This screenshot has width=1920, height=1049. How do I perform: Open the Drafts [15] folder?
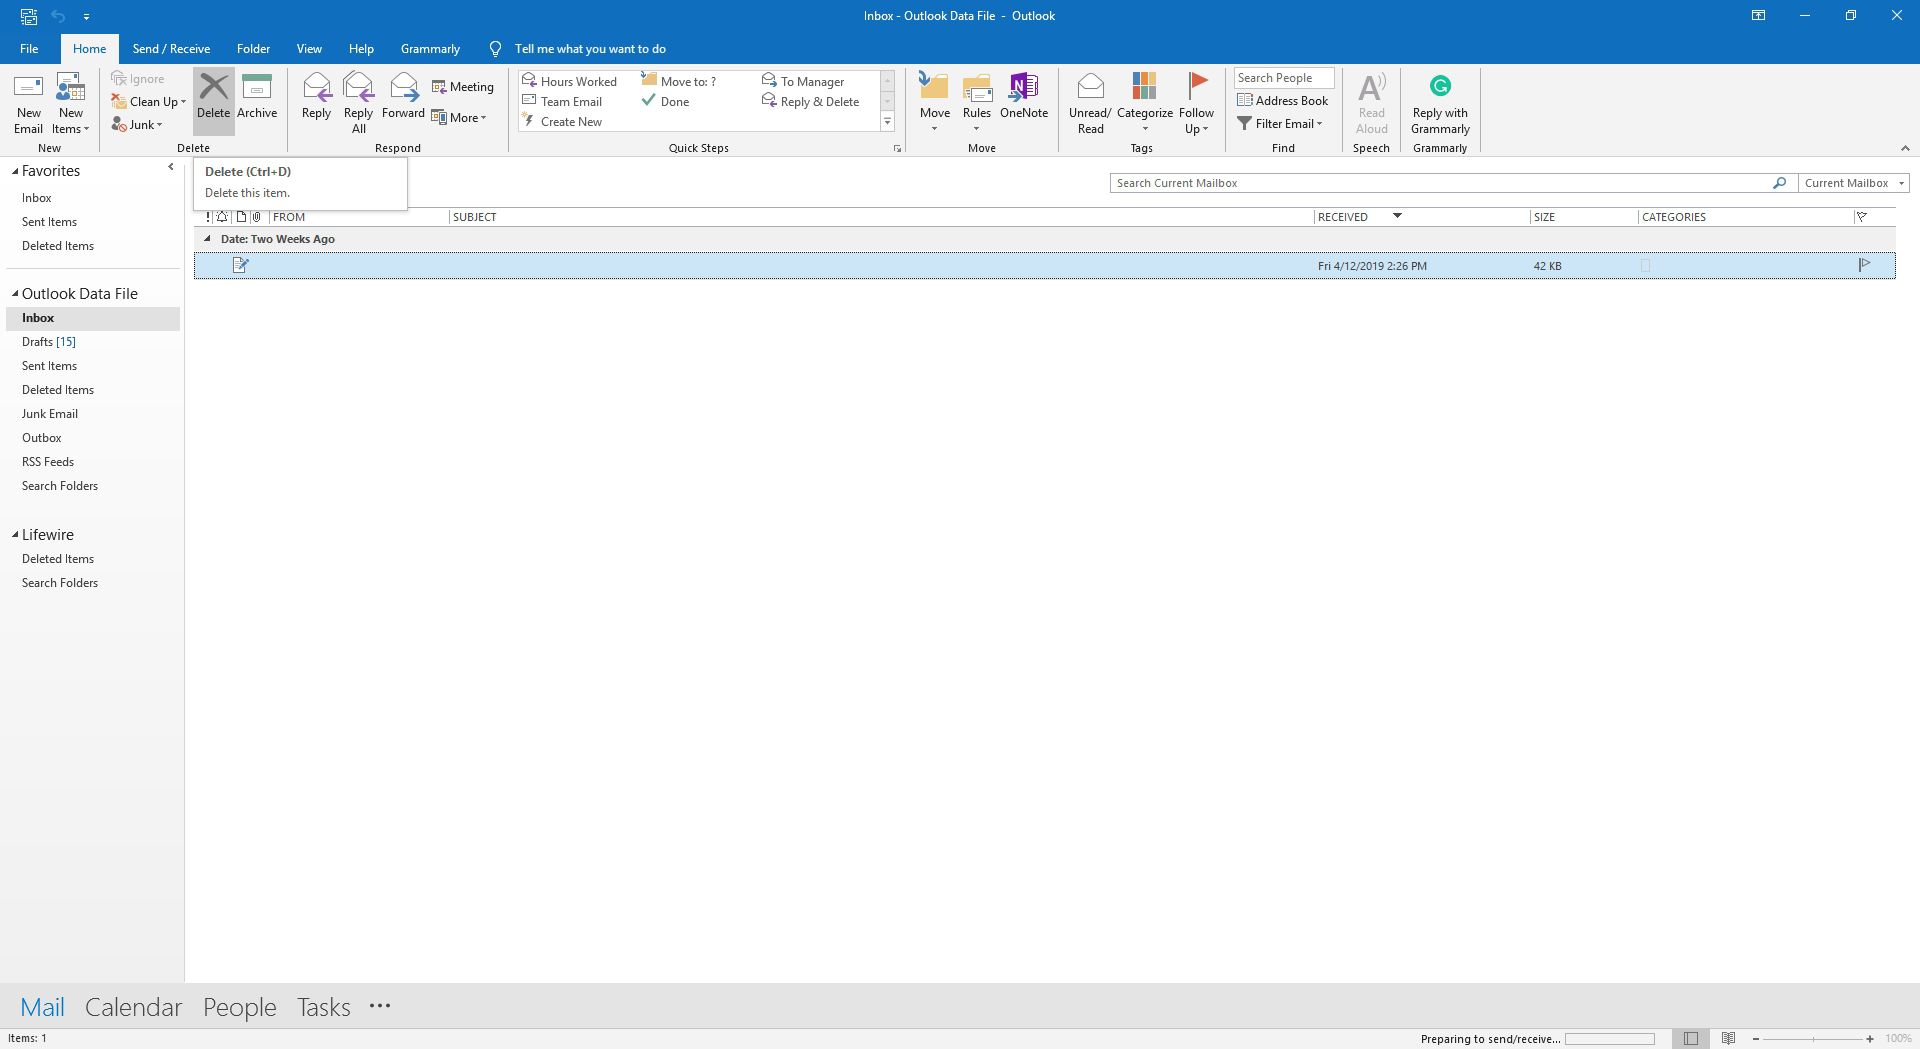coord(48,342)
